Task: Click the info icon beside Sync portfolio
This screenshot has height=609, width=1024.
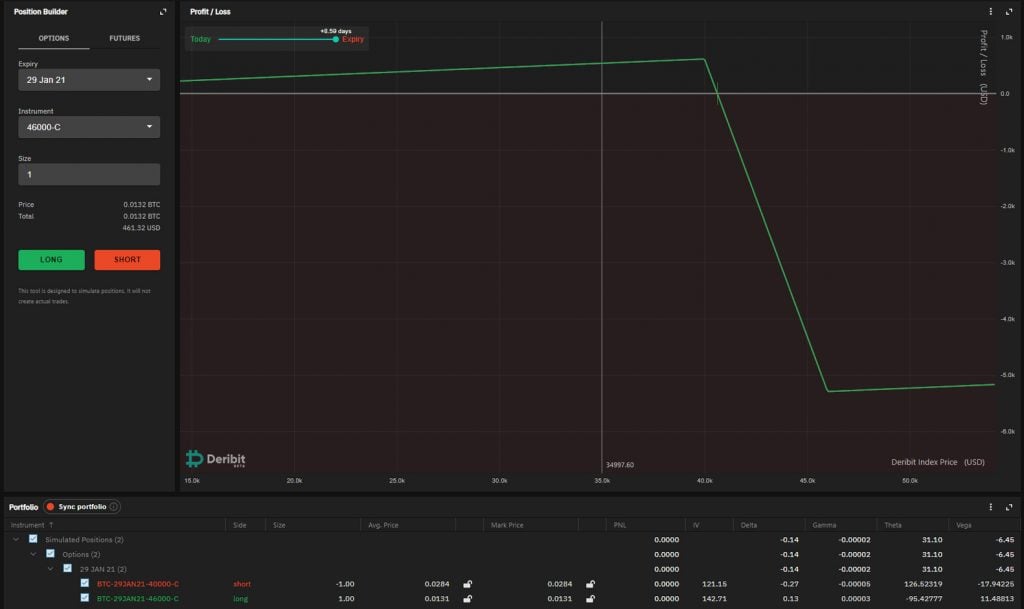Action: pyautogui.click(x=113, y=506)
